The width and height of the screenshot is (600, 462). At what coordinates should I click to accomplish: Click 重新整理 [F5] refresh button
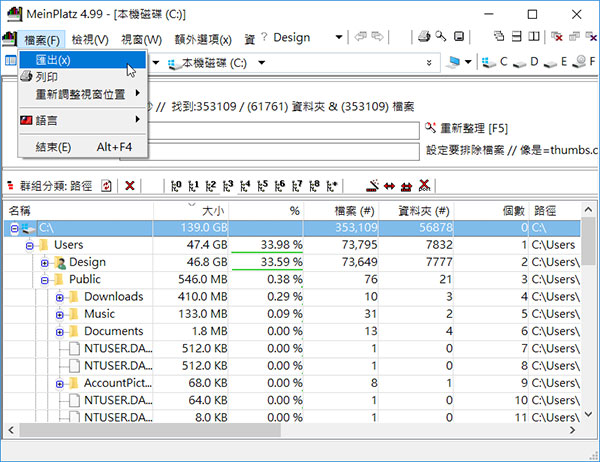(466, 128)
